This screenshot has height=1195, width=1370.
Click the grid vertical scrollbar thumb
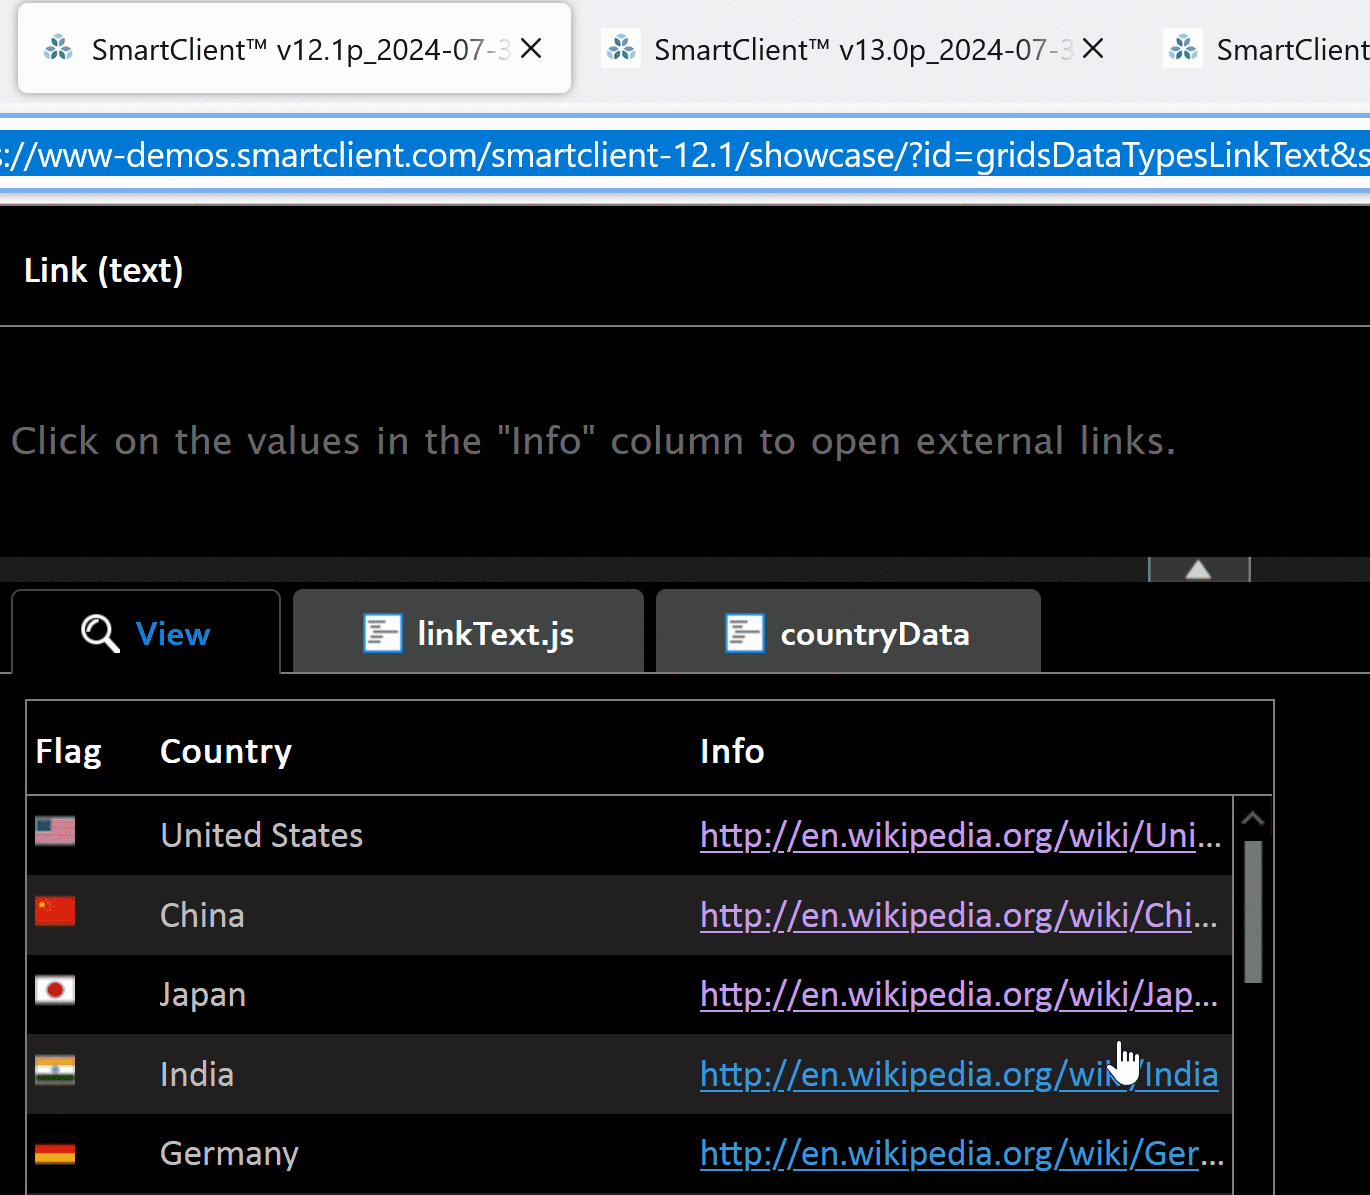click(1253, 912)
